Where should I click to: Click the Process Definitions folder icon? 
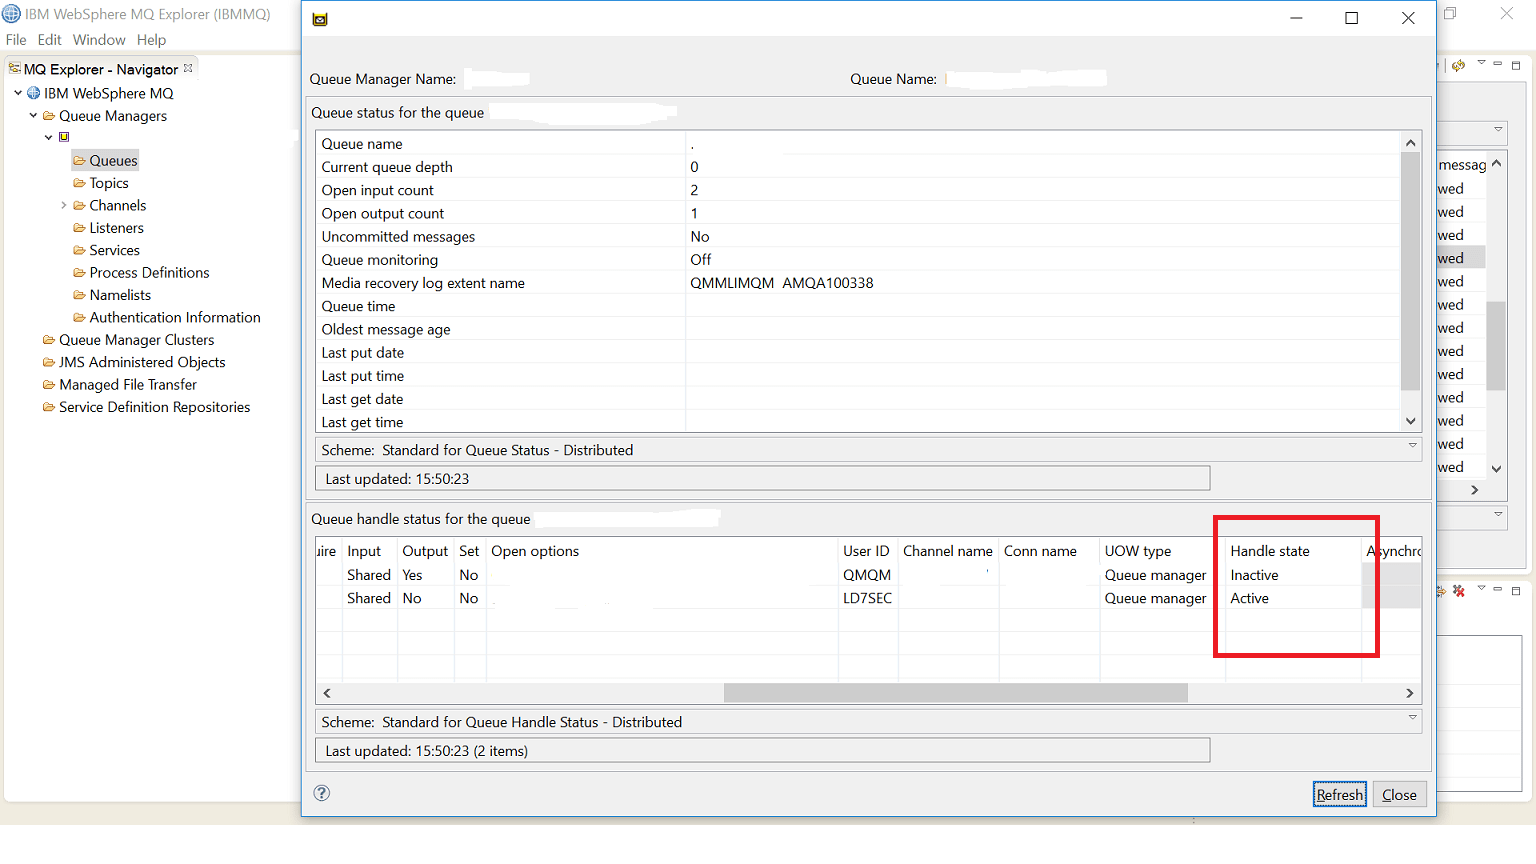click(79, 272)
